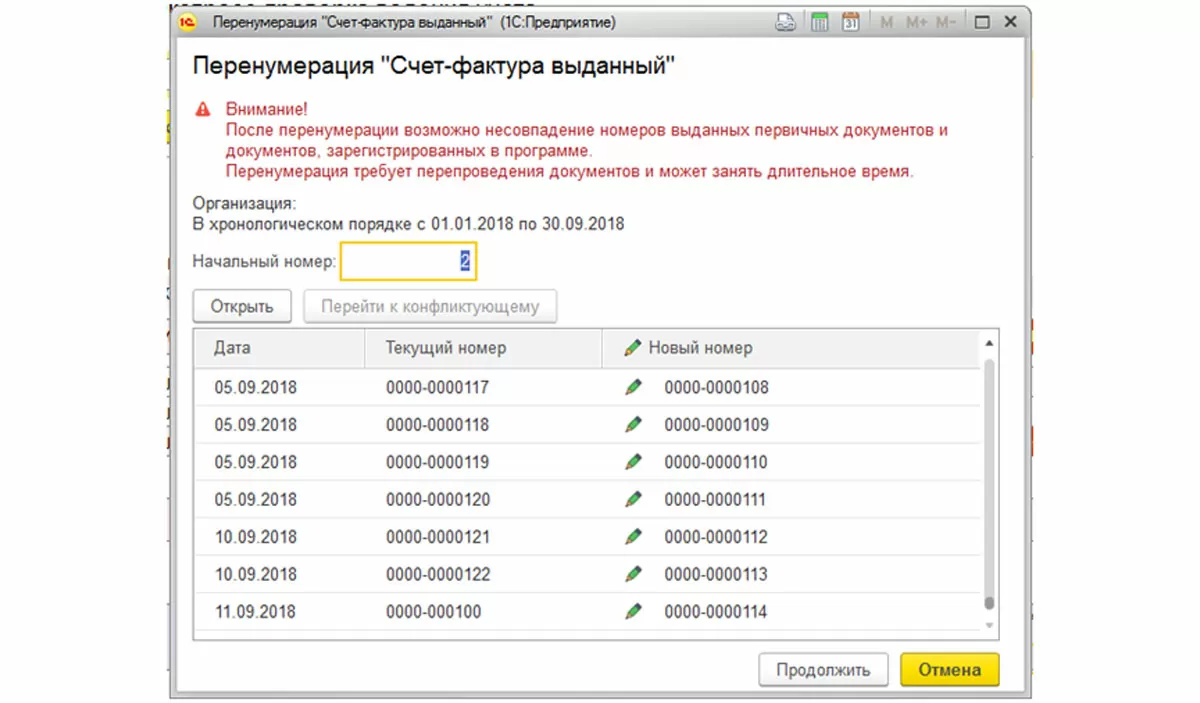Click the Начальный номер: label
Image resolution: width=1200 pixels, height=703 pixels.
pos(264,262)
